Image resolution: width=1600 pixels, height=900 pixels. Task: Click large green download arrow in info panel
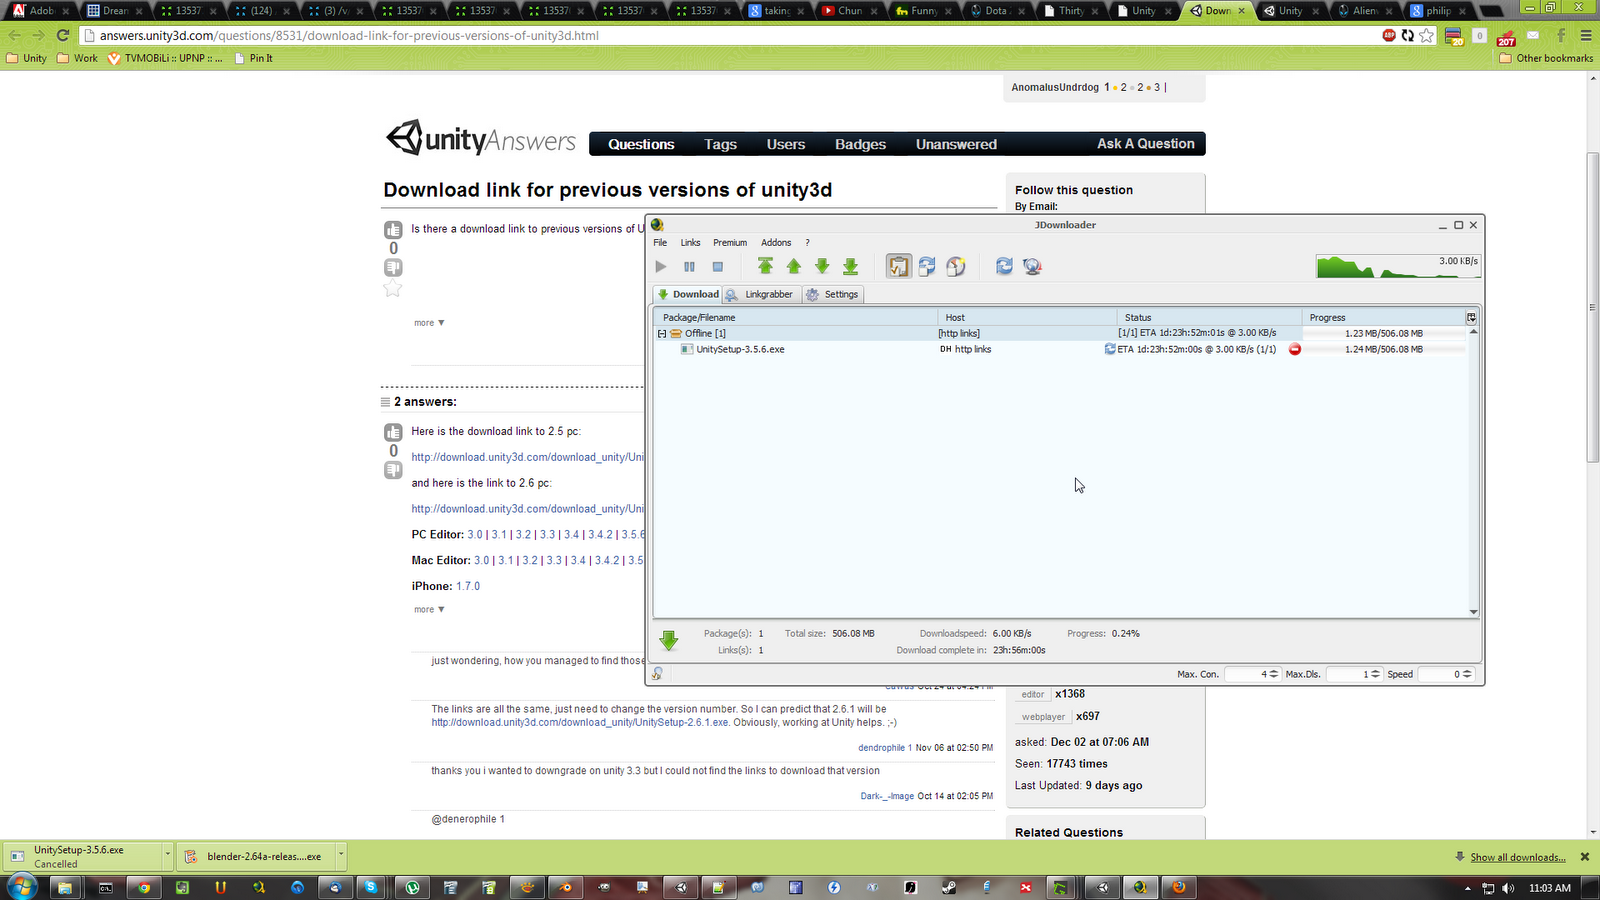[x=669, y=641]
